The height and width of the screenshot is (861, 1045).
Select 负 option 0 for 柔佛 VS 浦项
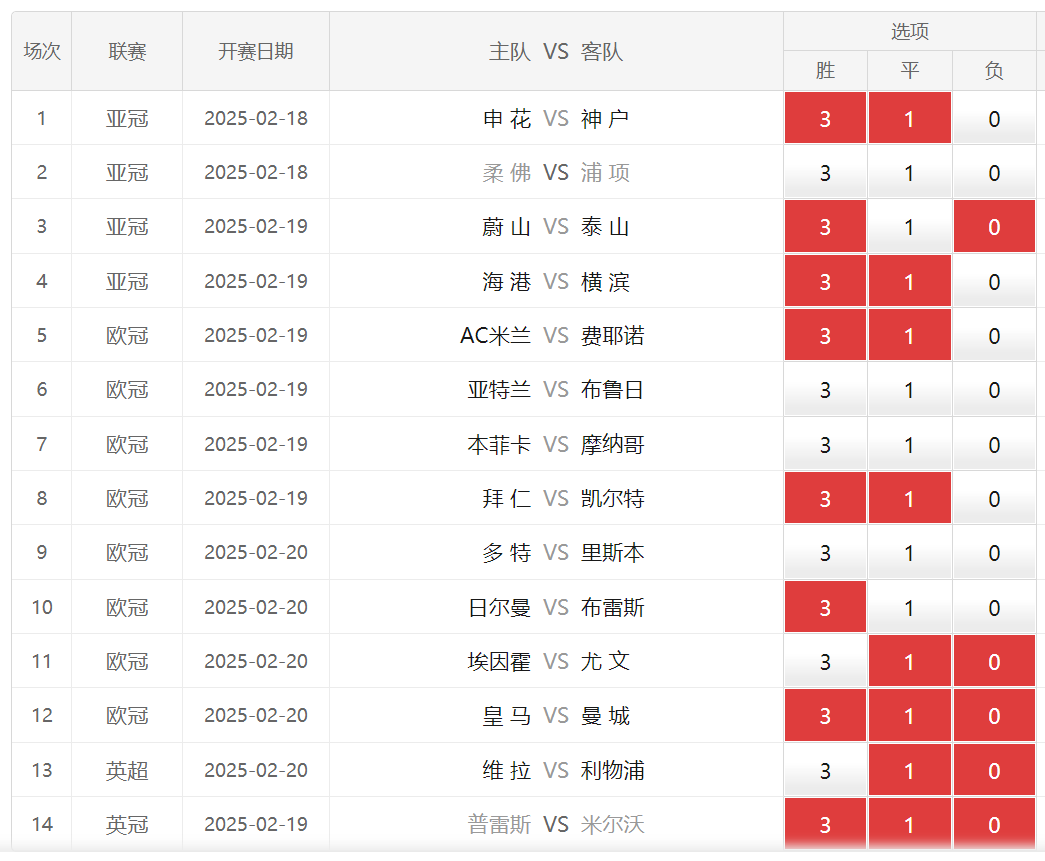pyautogui.click(x=994, y=172)
